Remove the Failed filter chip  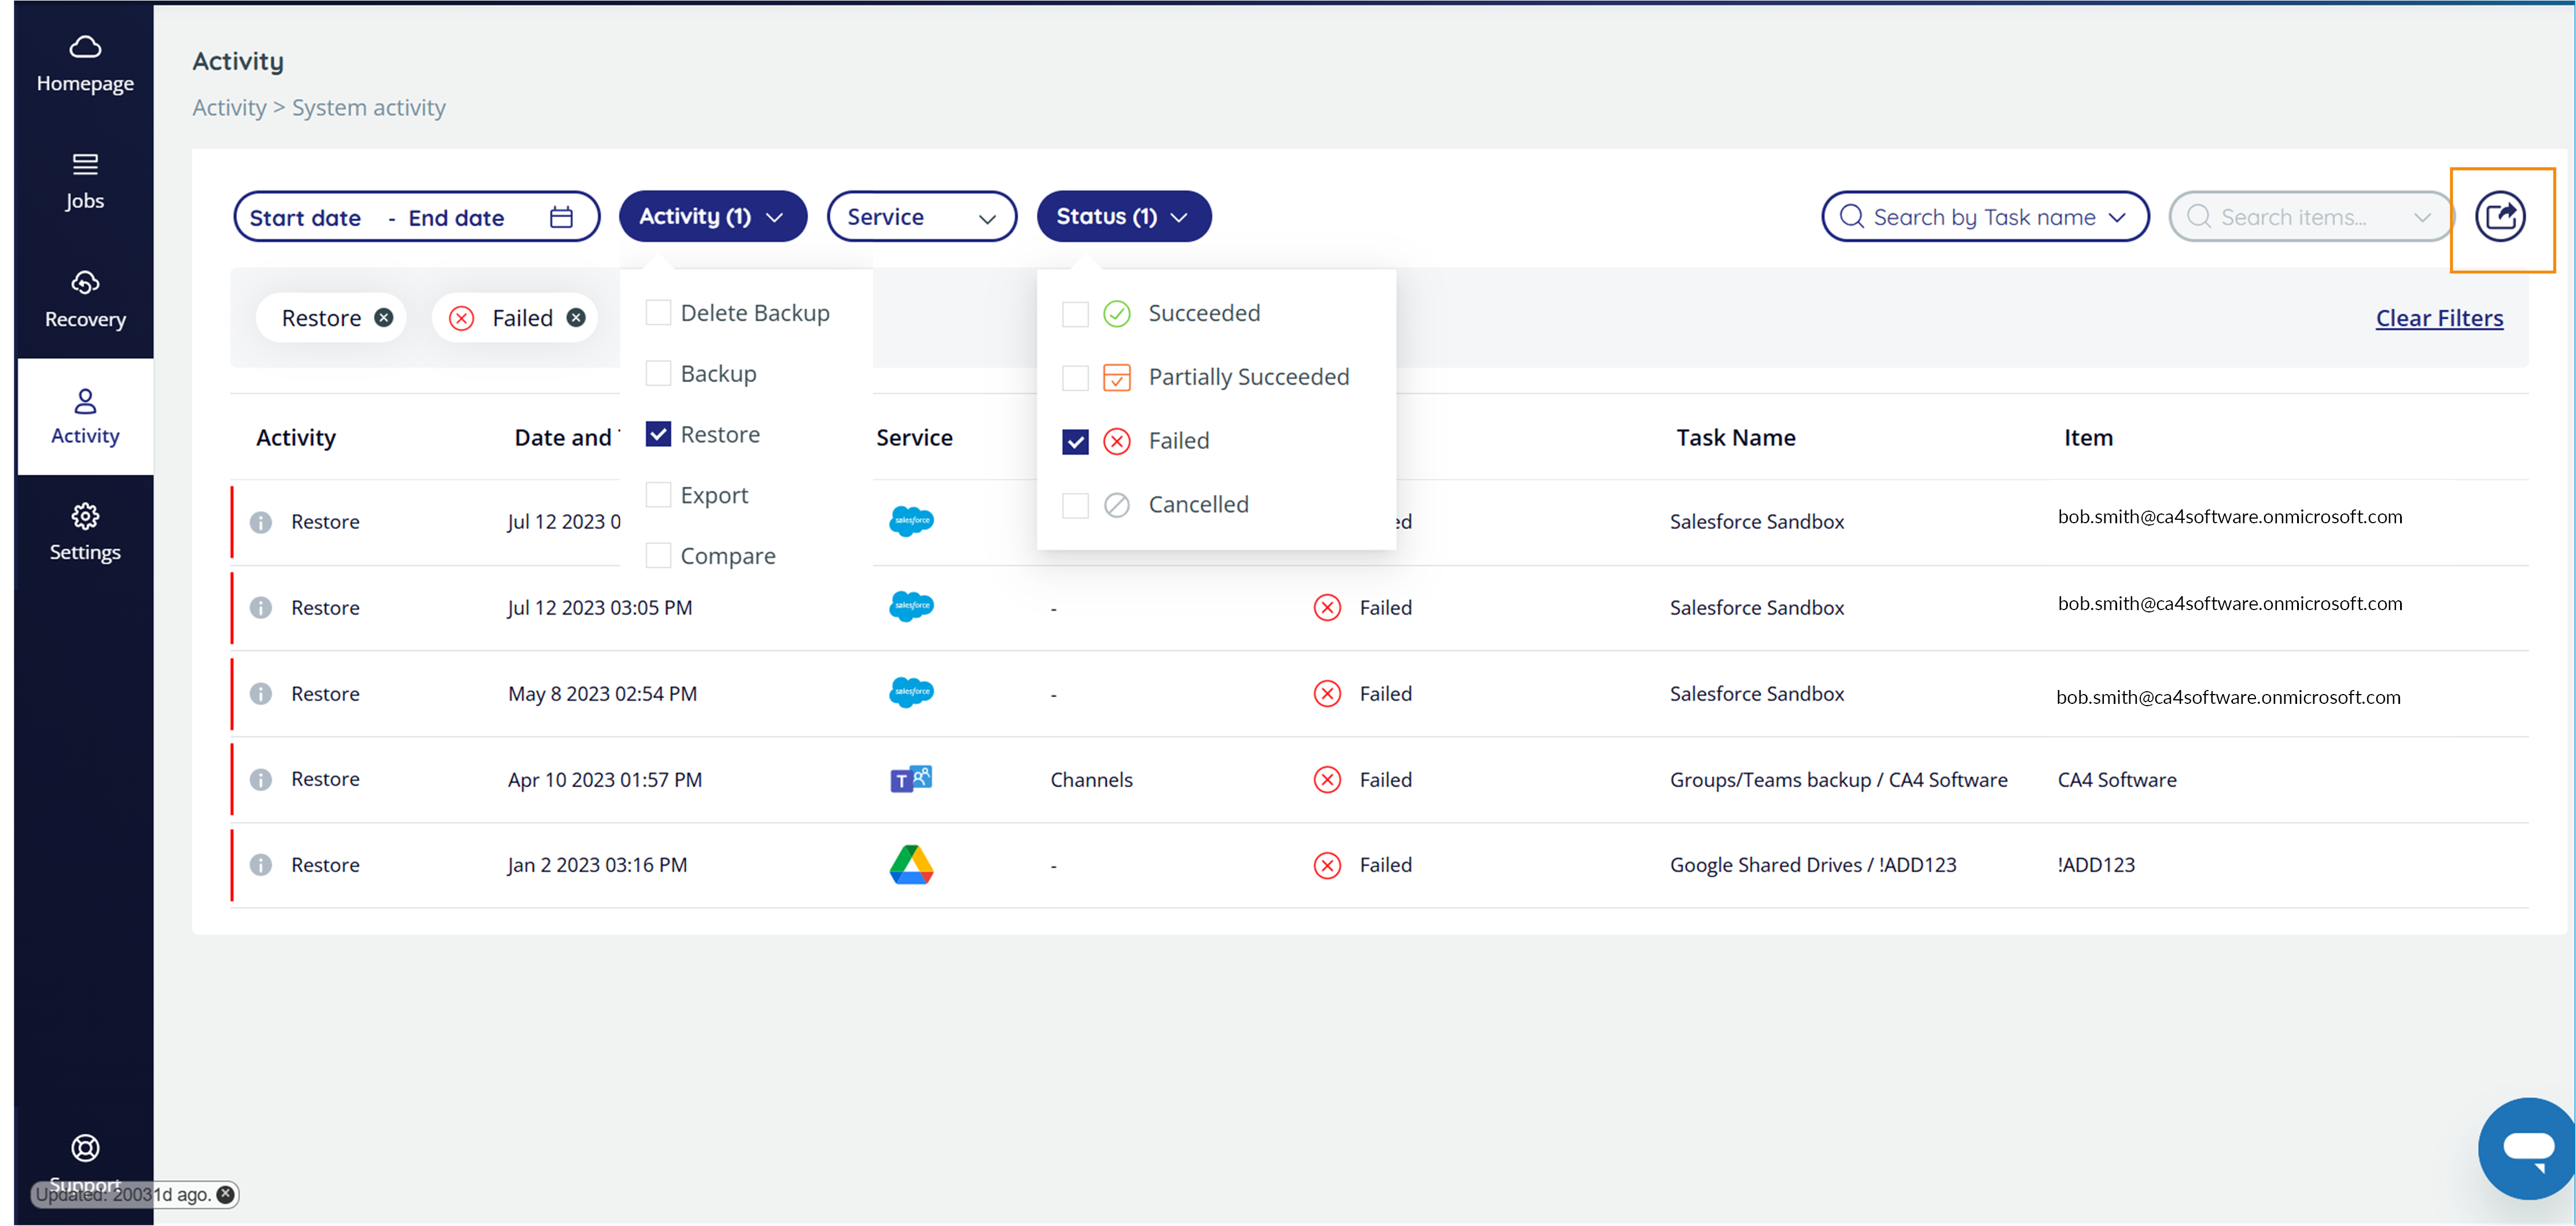(x=576, y=318)
